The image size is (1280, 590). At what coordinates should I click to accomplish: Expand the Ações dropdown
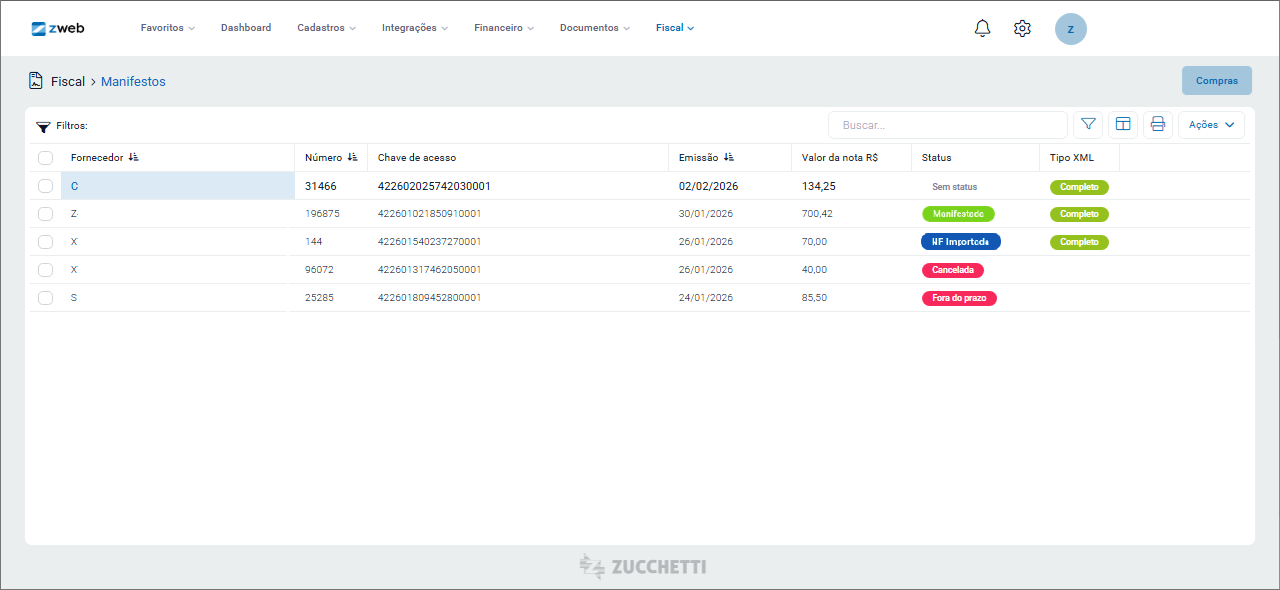pyautogui.click(x=1211, y=125)
